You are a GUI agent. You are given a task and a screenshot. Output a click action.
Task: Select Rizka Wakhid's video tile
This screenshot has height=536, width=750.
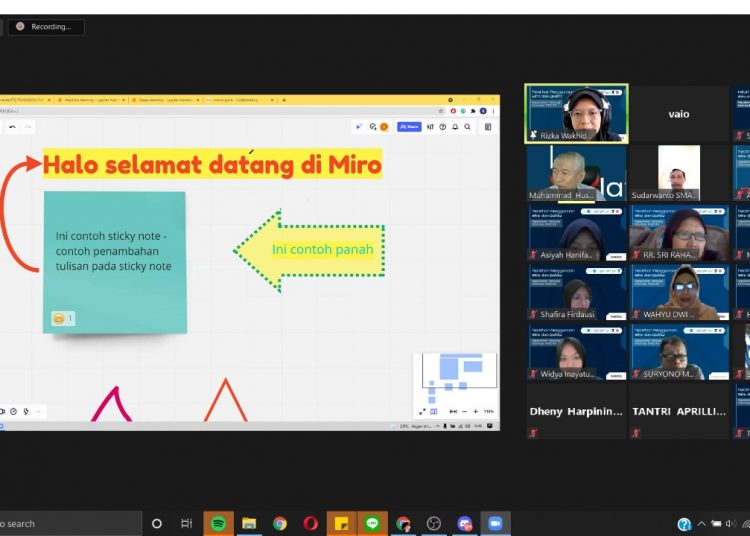point(576,114)
